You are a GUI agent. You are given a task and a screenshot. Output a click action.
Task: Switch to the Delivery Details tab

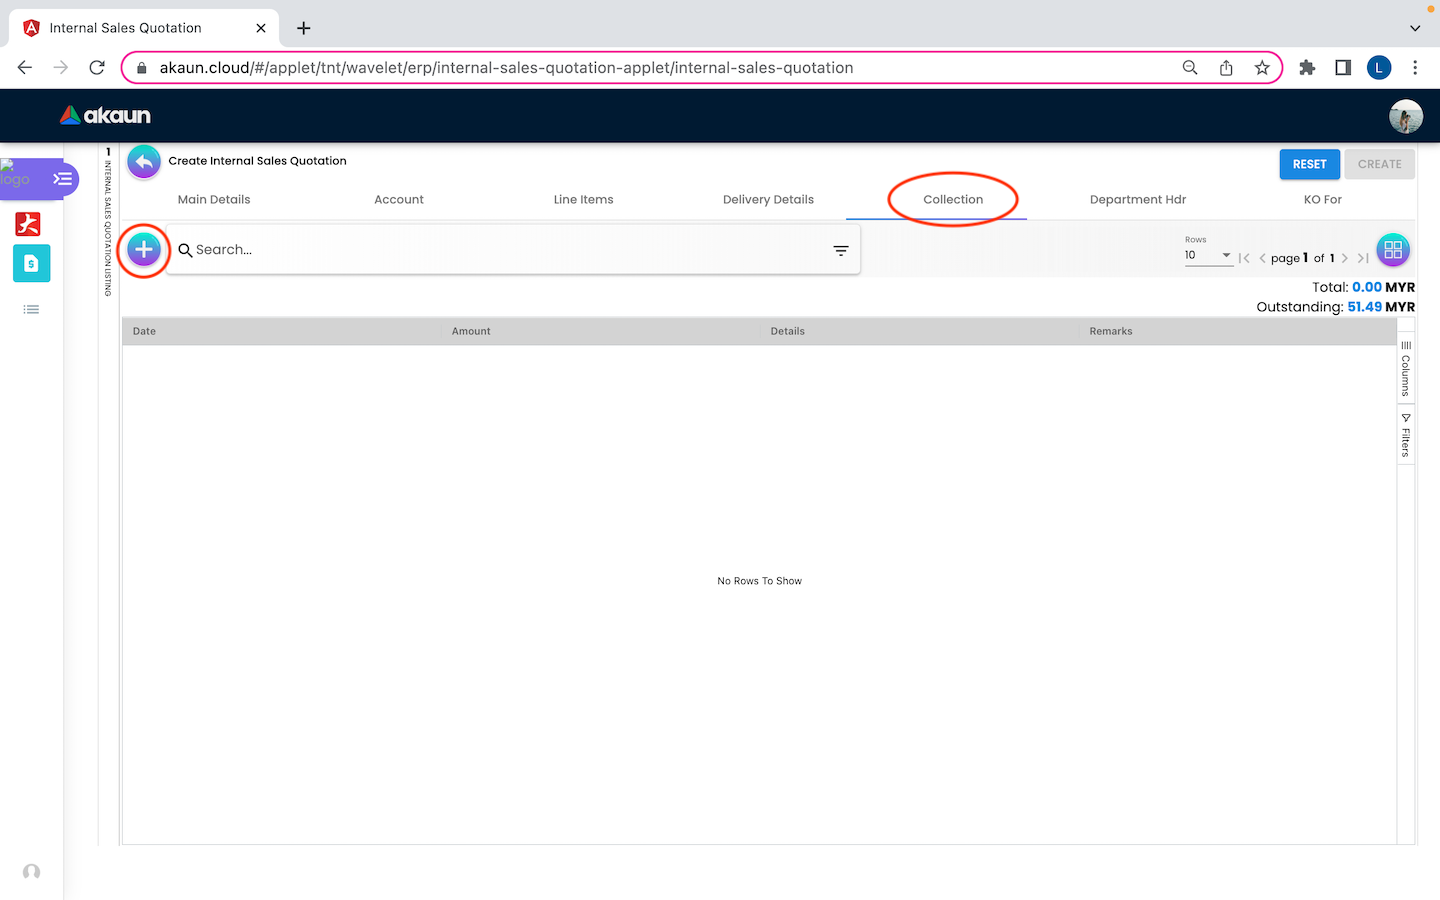pos(768,200)
